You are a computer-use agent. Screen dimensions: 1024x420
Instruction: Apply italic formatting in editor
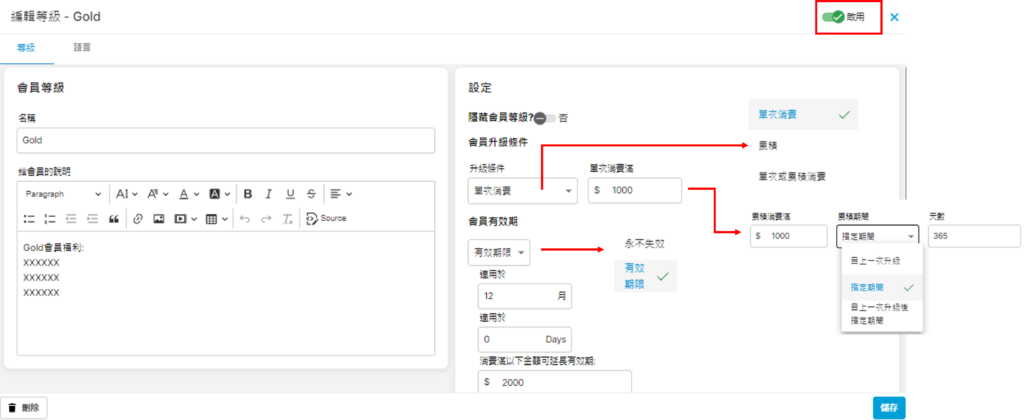[268, 194]
